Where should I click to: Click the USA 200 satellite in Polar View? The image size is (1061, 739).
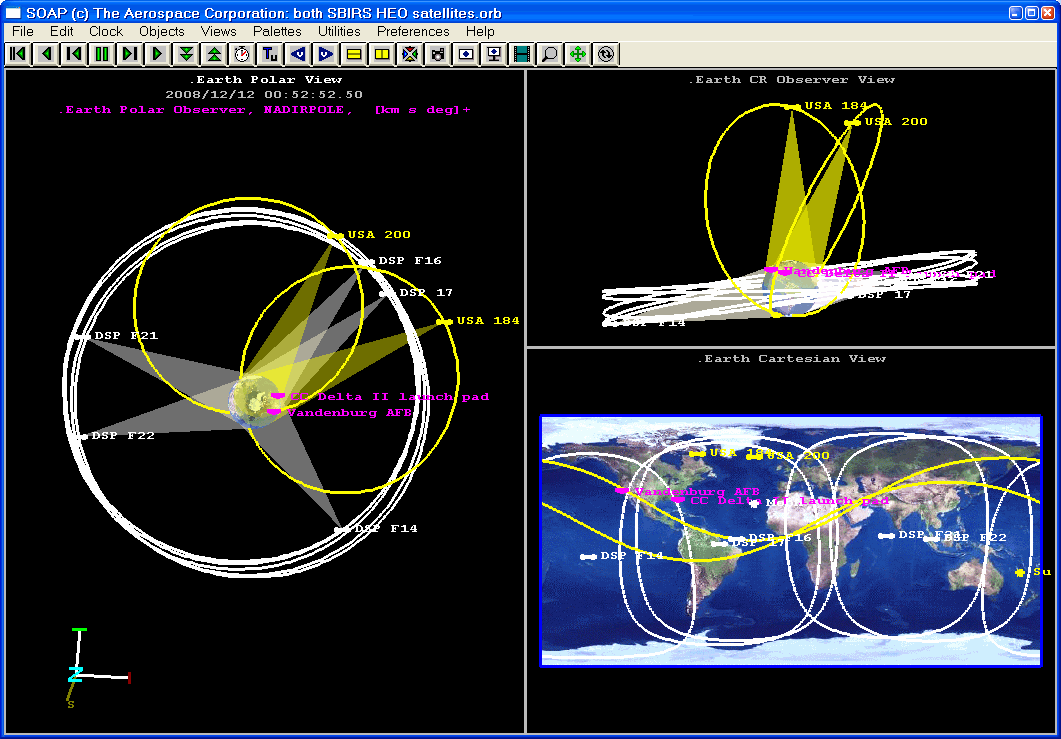click(x=335, y=236)
